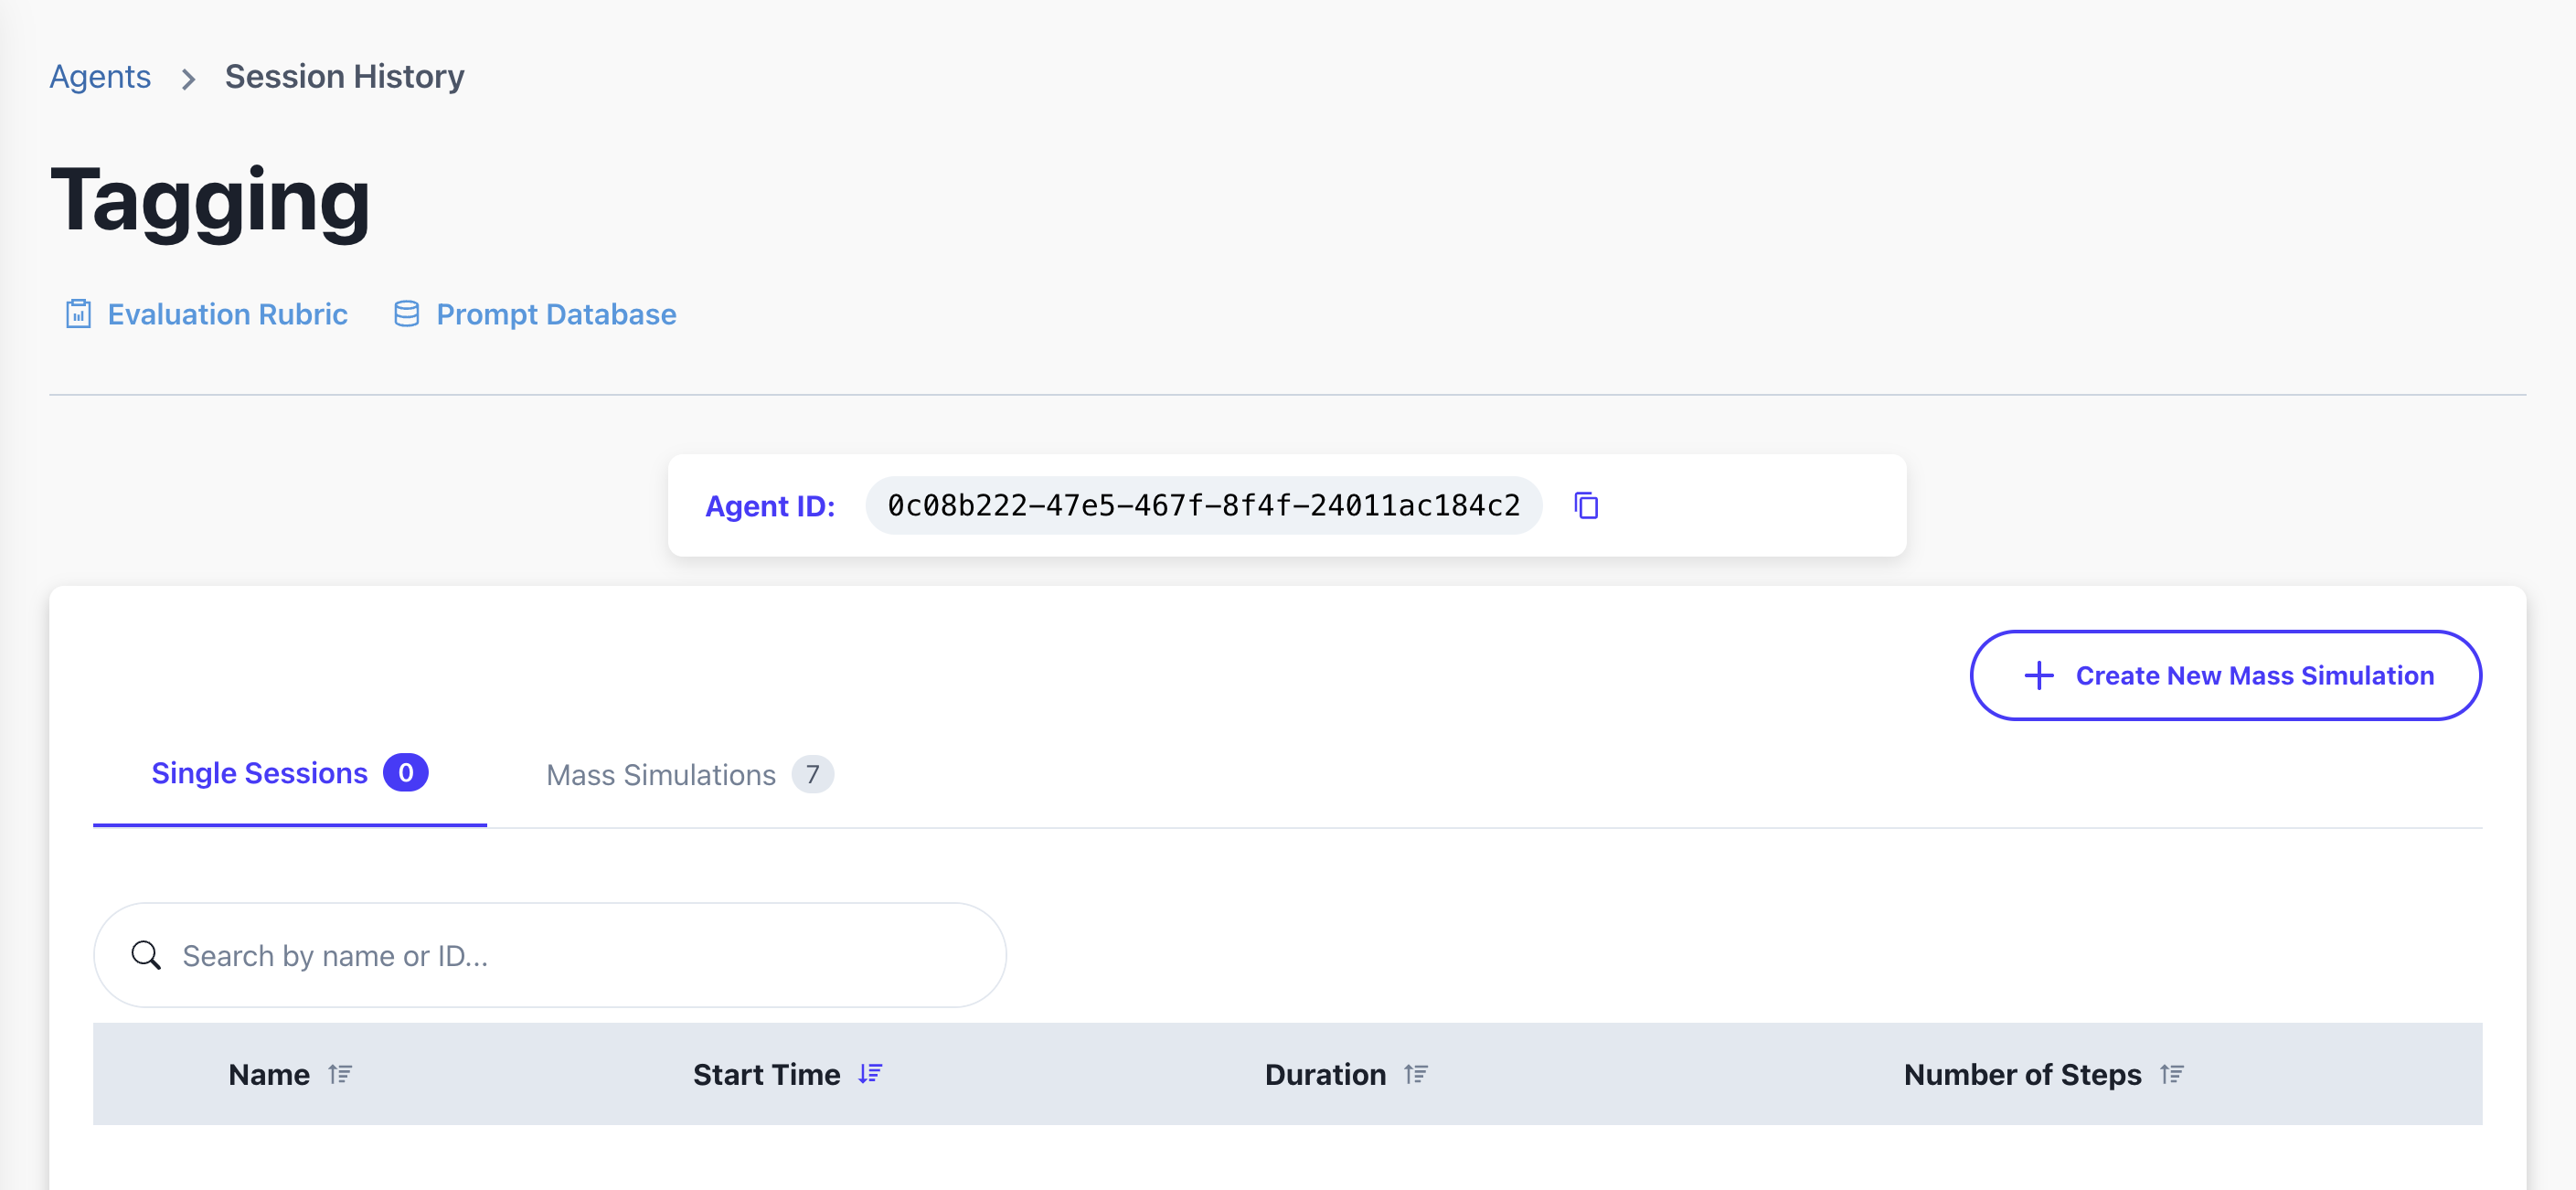Sort by Duration column icon

[x=1415, y=1074]
